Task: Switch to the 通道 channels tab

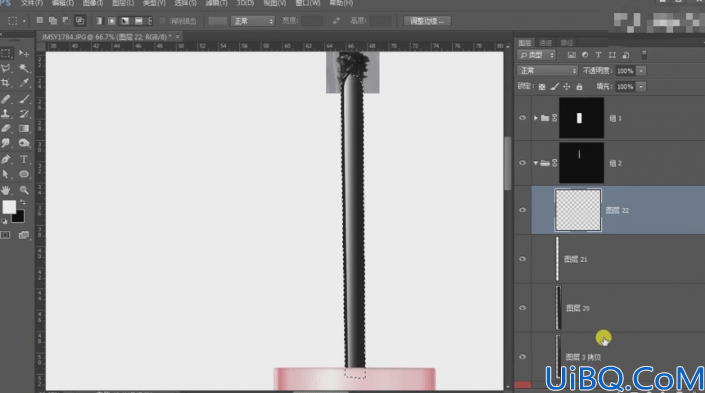Action: (x=545, y=43)
